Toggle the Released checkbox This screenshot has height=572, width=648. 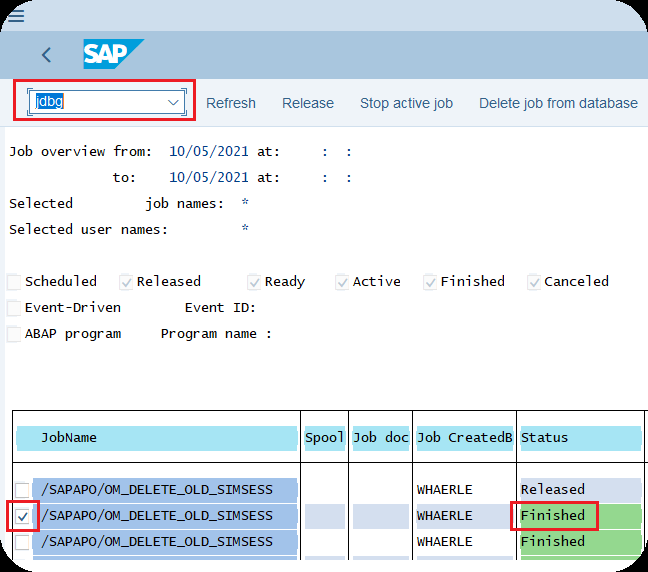pyautogui.click(x=126, y=282)
